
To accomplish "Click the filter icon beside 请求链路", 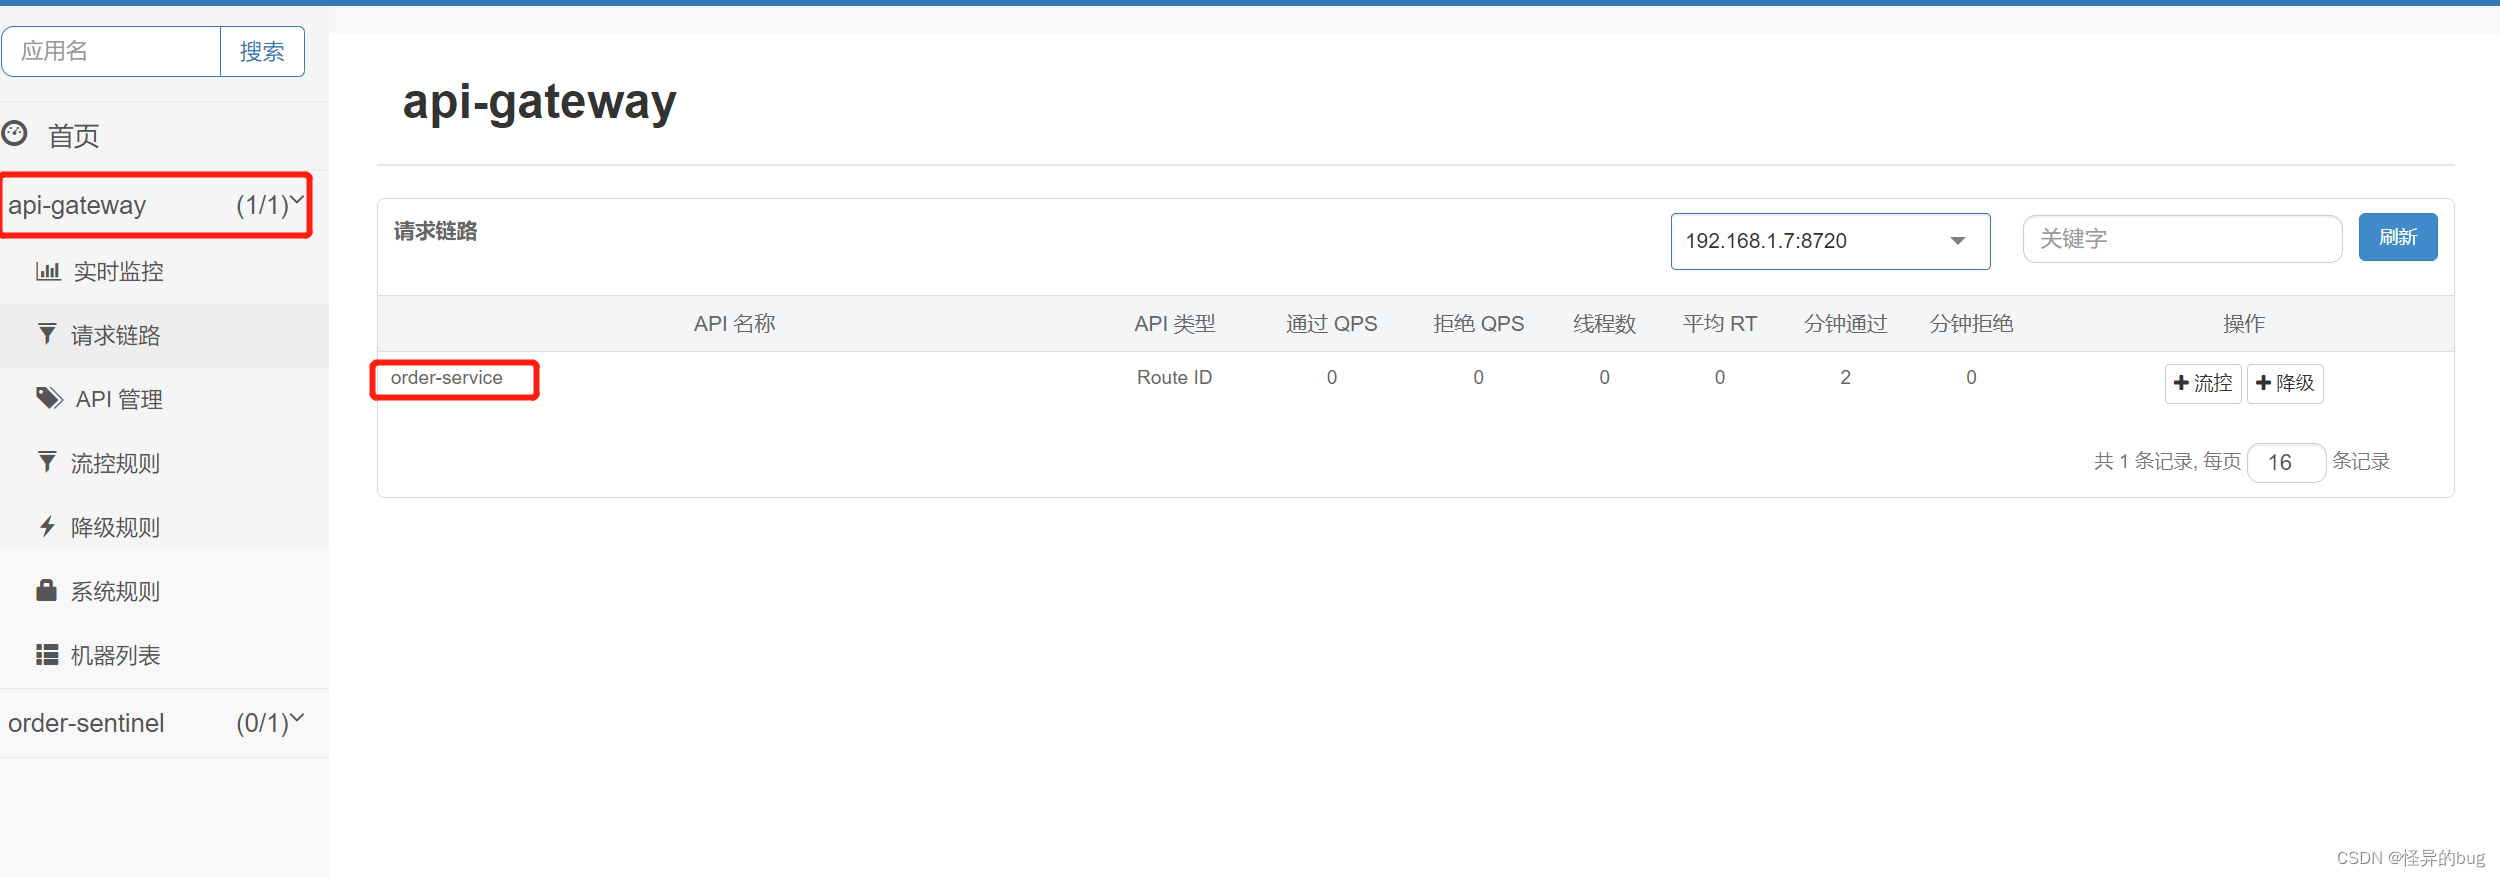I will (47, 334).
